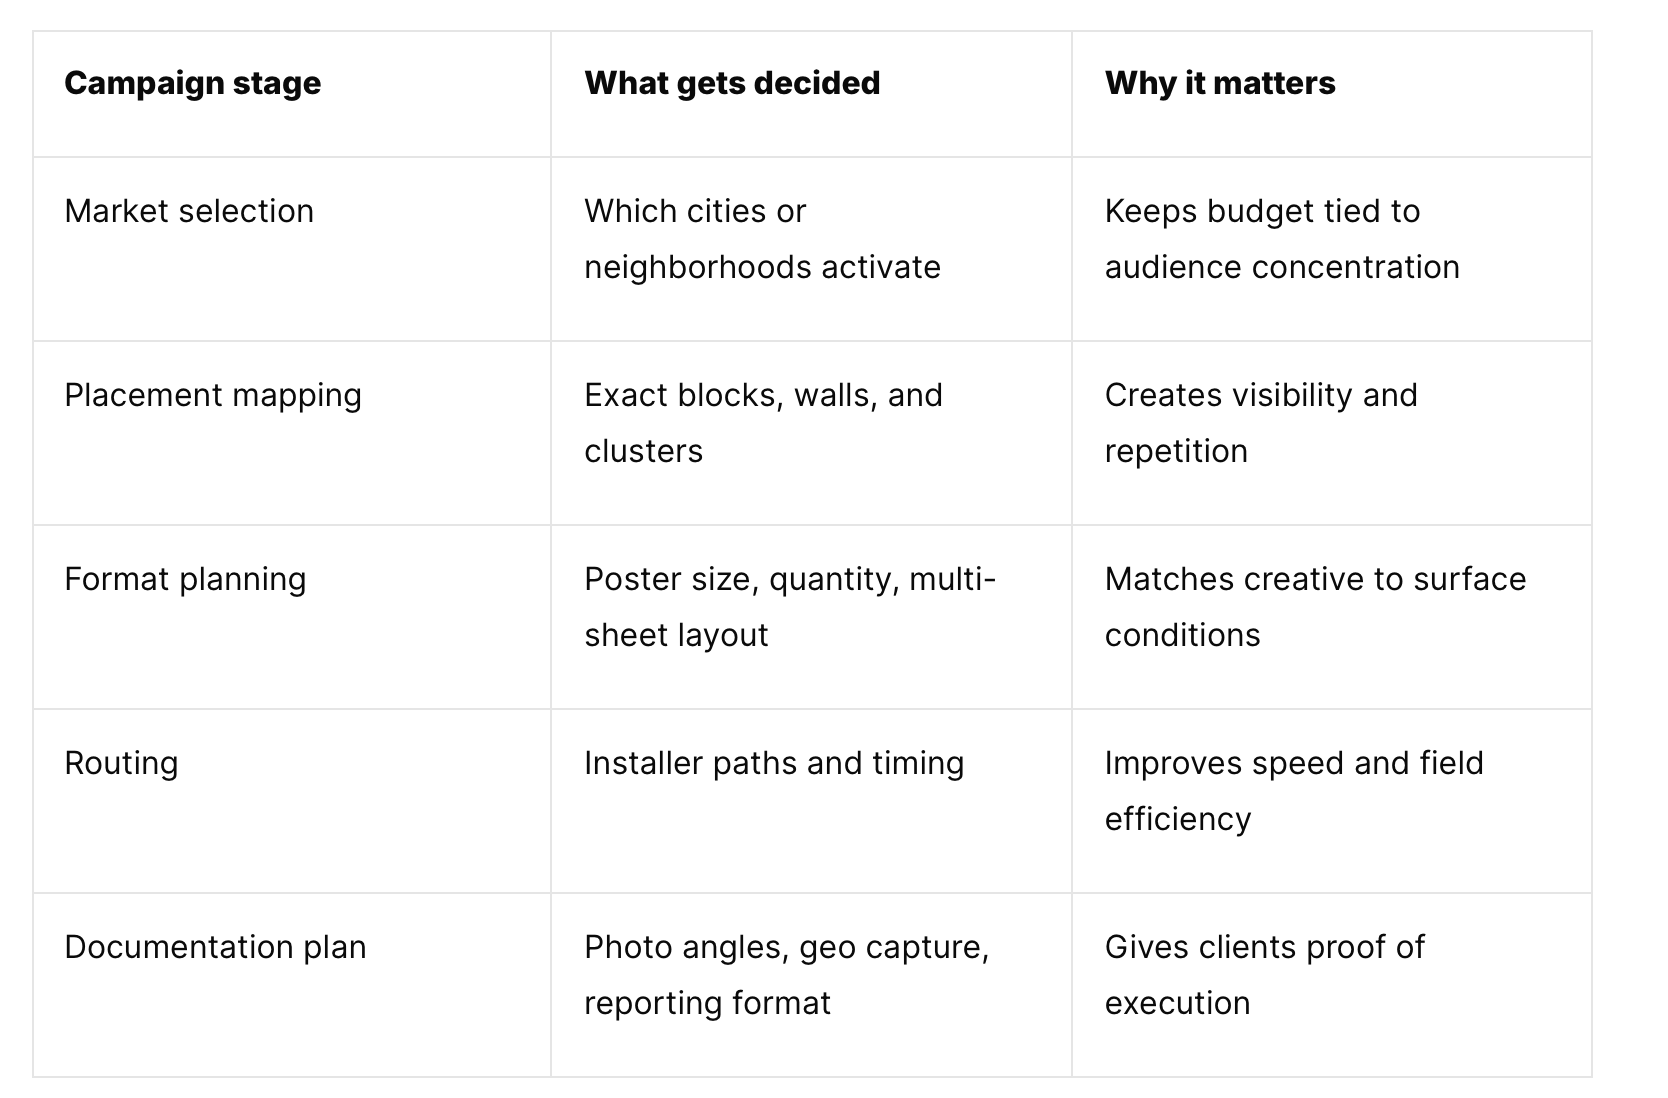Screen dimensions: 1668x1098
Task: Select the 'Placement mapping' row label
Action: point(213,396)
